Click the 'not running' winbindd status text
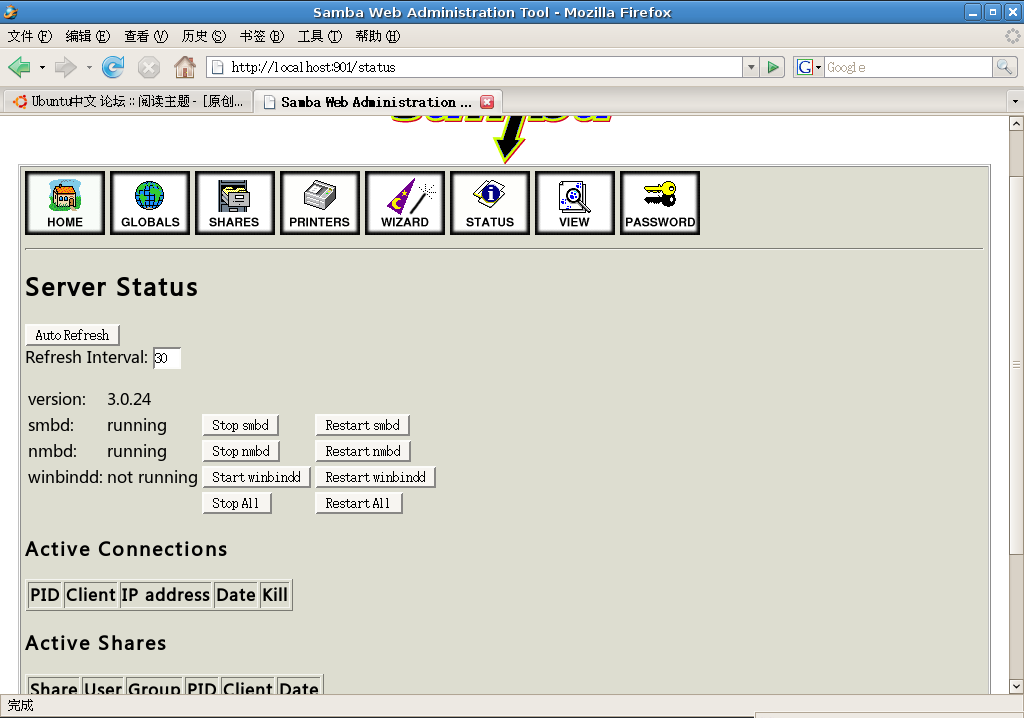This screenshot has width=1024, height=718. (x=152, y=478)
